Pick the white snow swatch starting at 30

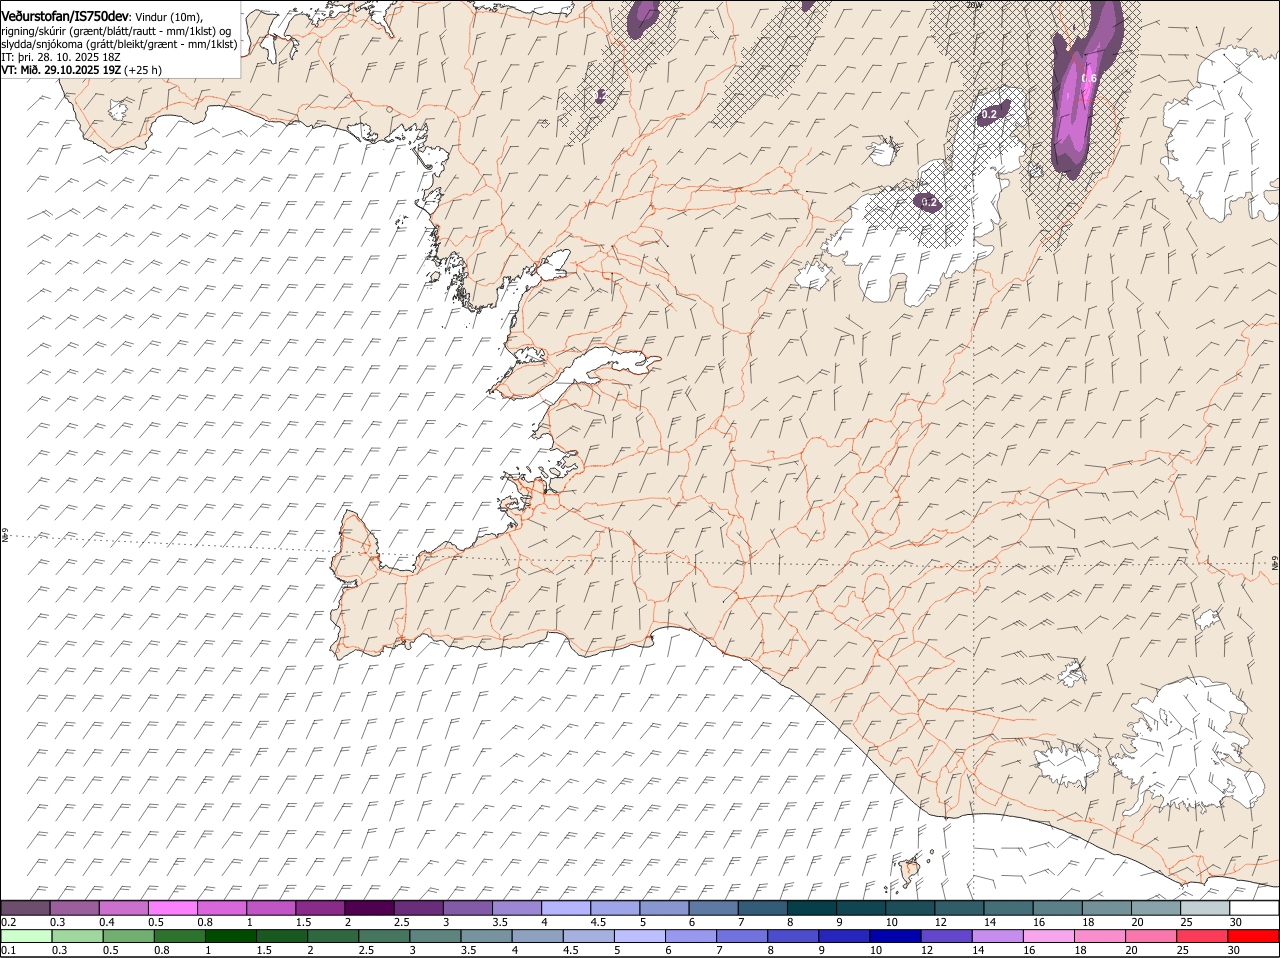click(x=1254, y=908)
